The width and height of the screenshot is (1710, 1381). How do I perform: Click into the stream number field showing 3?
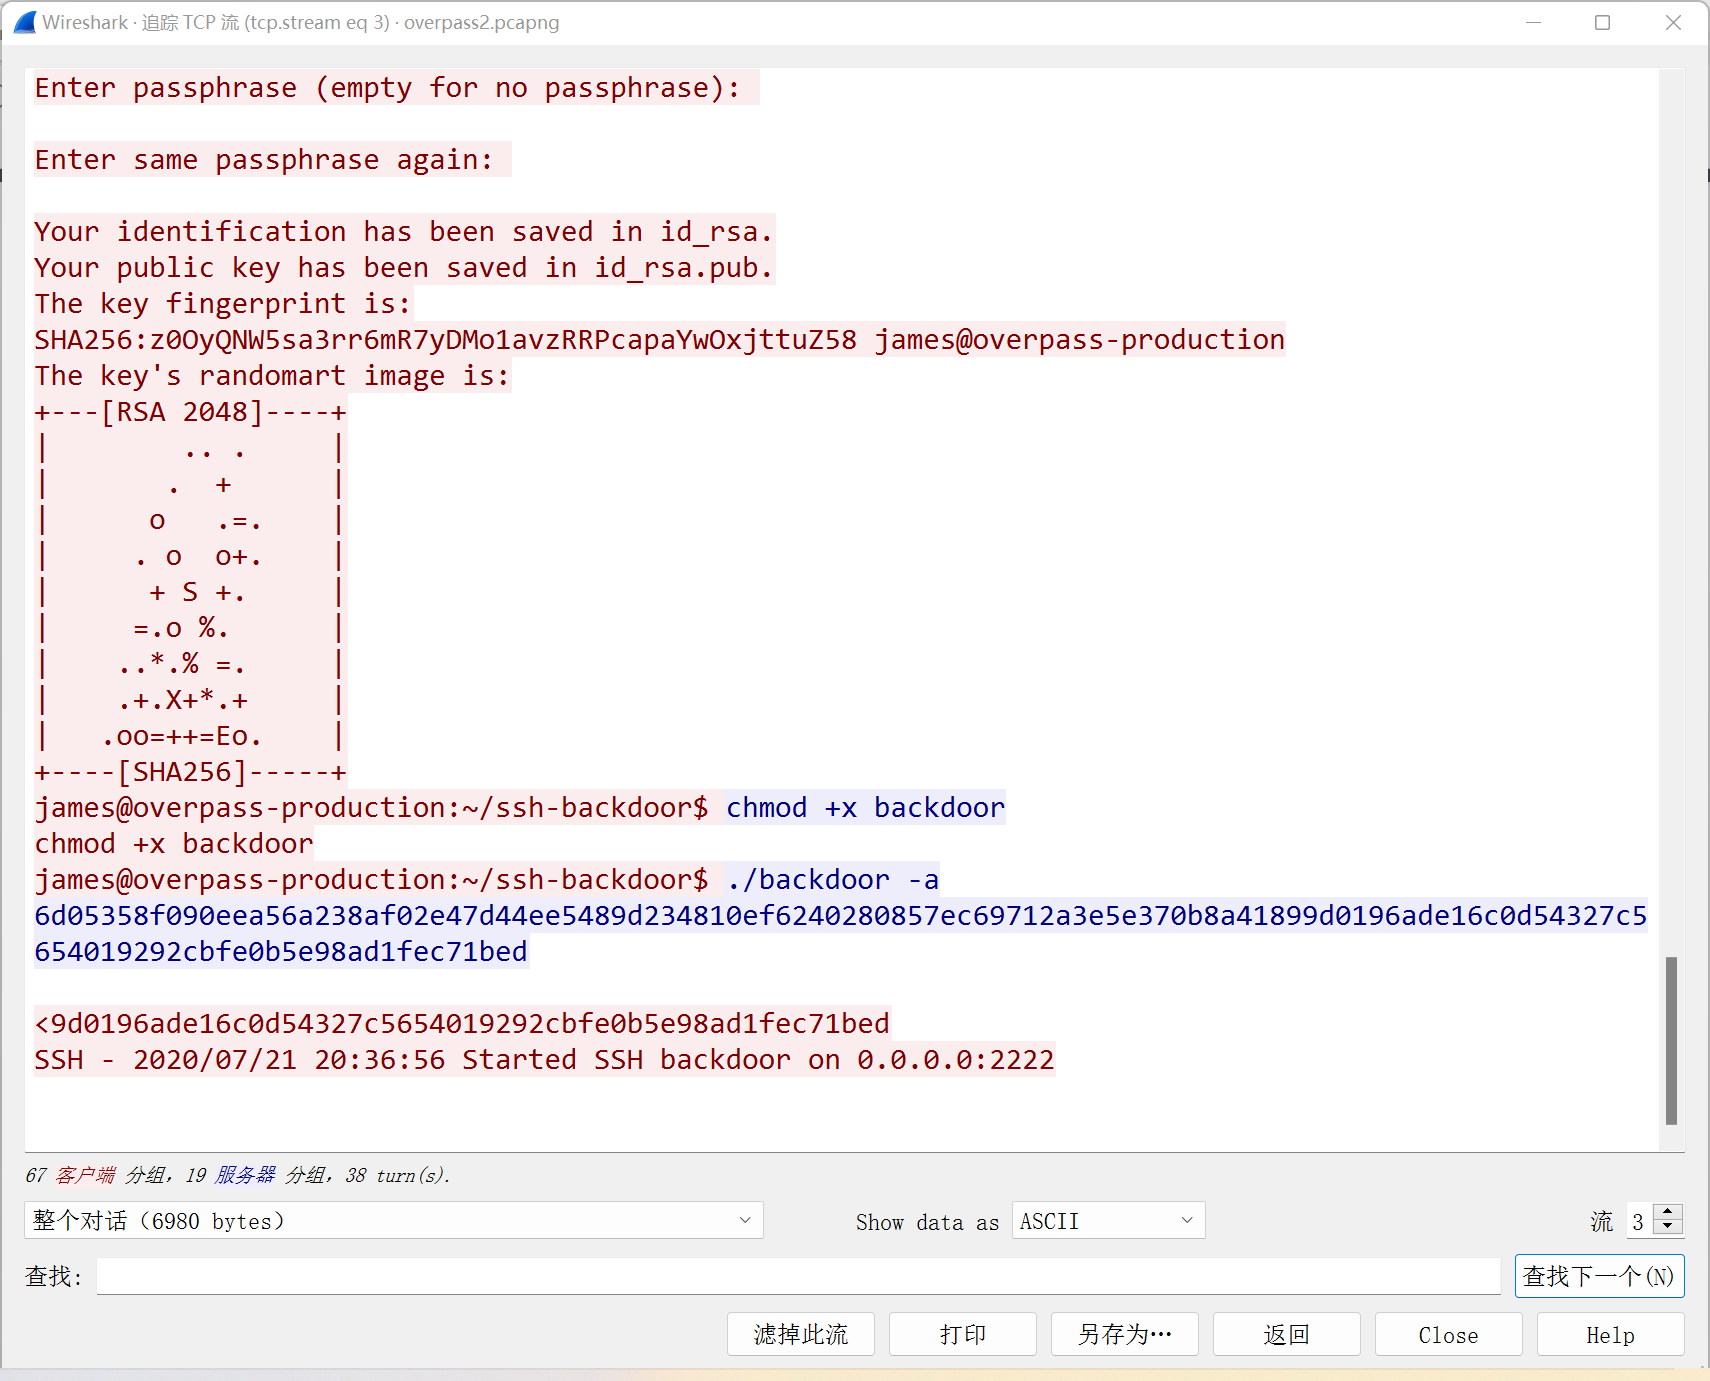(x=1639, y=1220)
